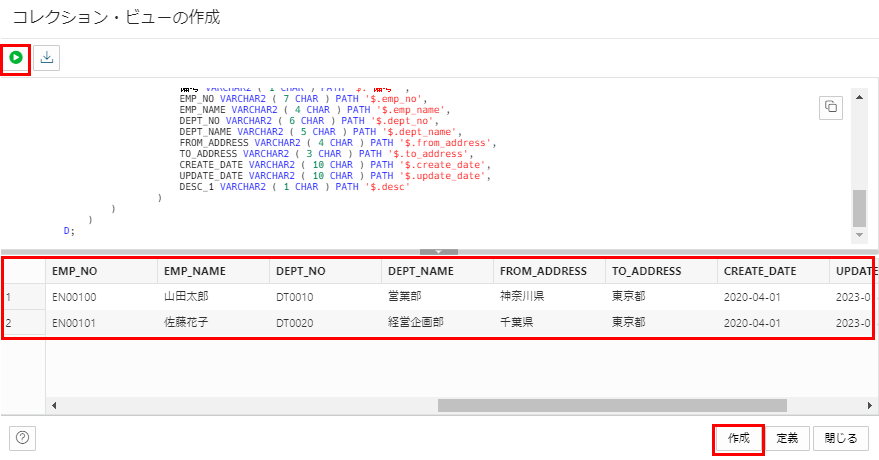Image resolution: width=879 pixels, height=460 pixels.
Task: Click the TO_ADDRESS column header
Action: (x=661, y=271)
